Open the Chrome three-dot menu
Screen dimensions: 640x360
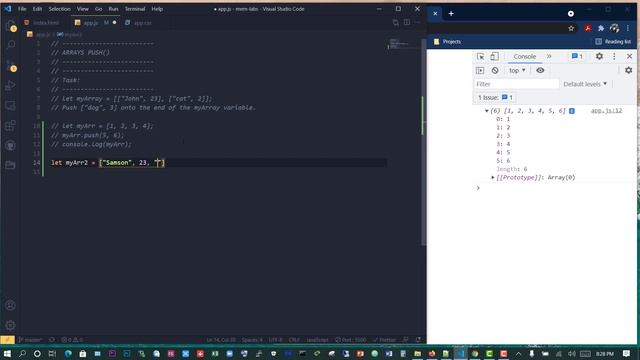click(x=628, y=28)
